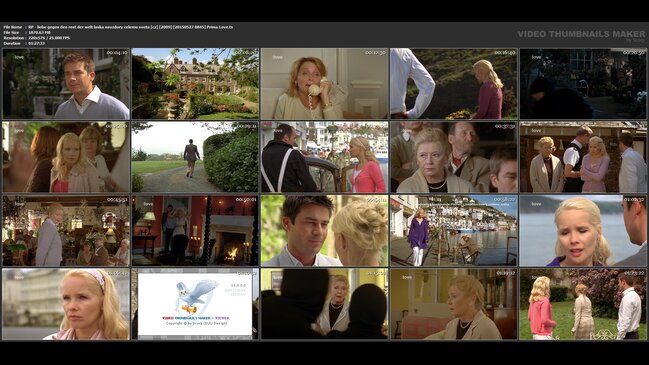Open thumbnail of woman on telephone

(x=324, y=84)
